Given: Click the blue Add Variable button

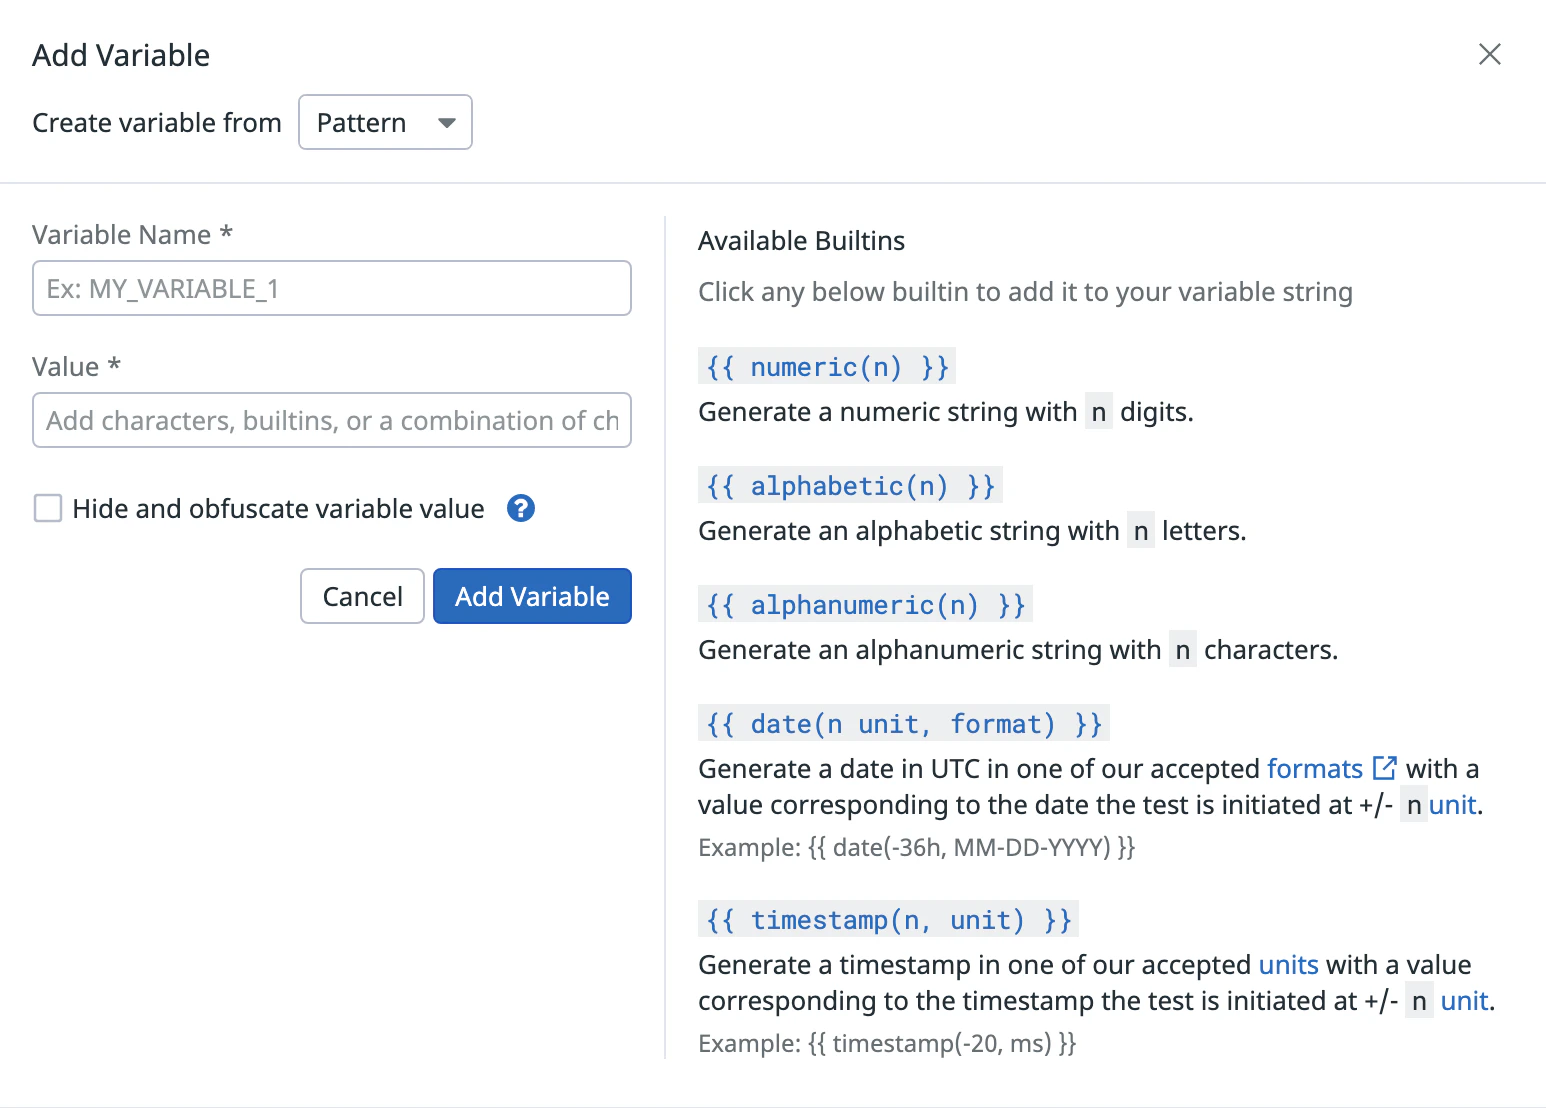Looking at the screenshot, I should click(532, 596).
